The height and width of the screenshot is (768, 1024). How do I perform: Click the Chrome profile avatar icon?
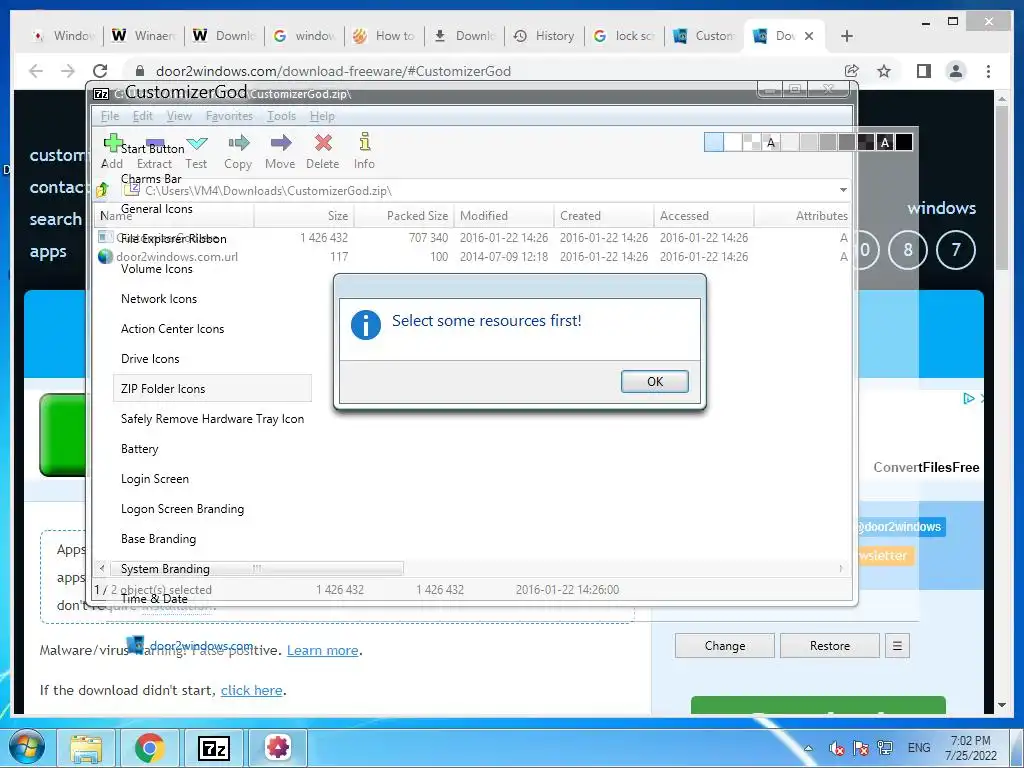[956, 71]
